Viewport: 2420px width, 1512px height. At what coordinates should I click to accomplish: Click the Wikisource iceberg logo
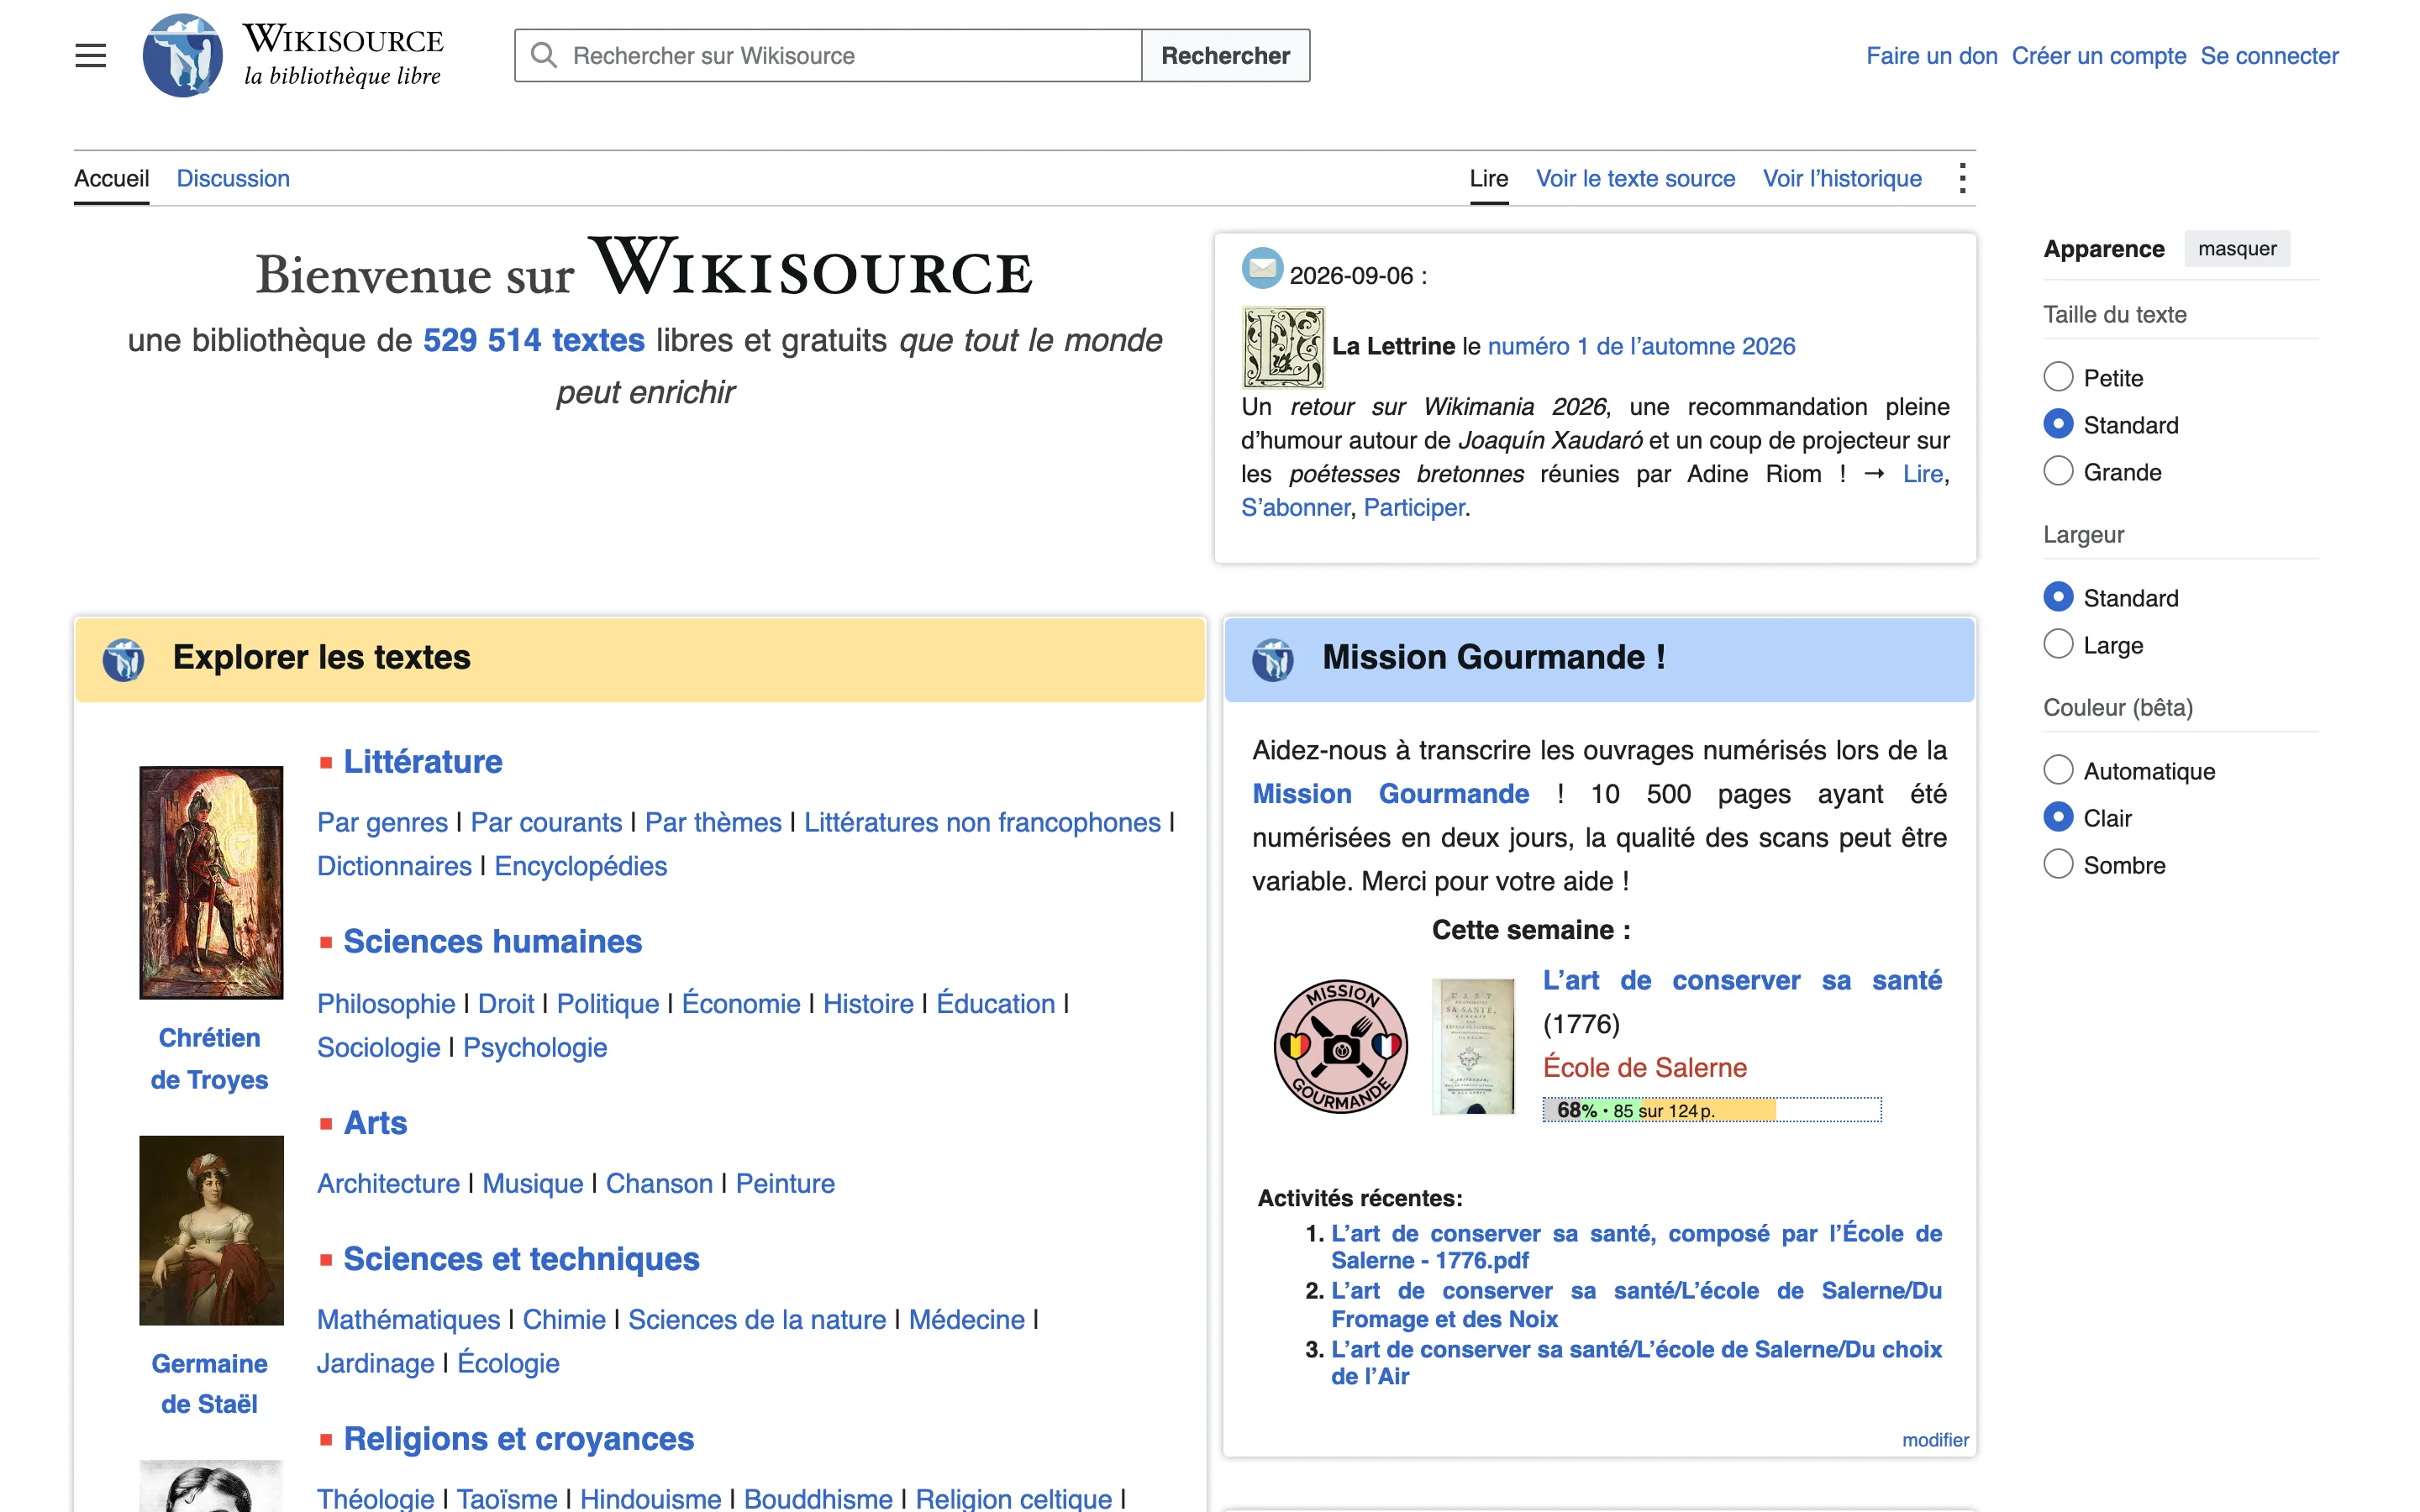coord(182,55)
